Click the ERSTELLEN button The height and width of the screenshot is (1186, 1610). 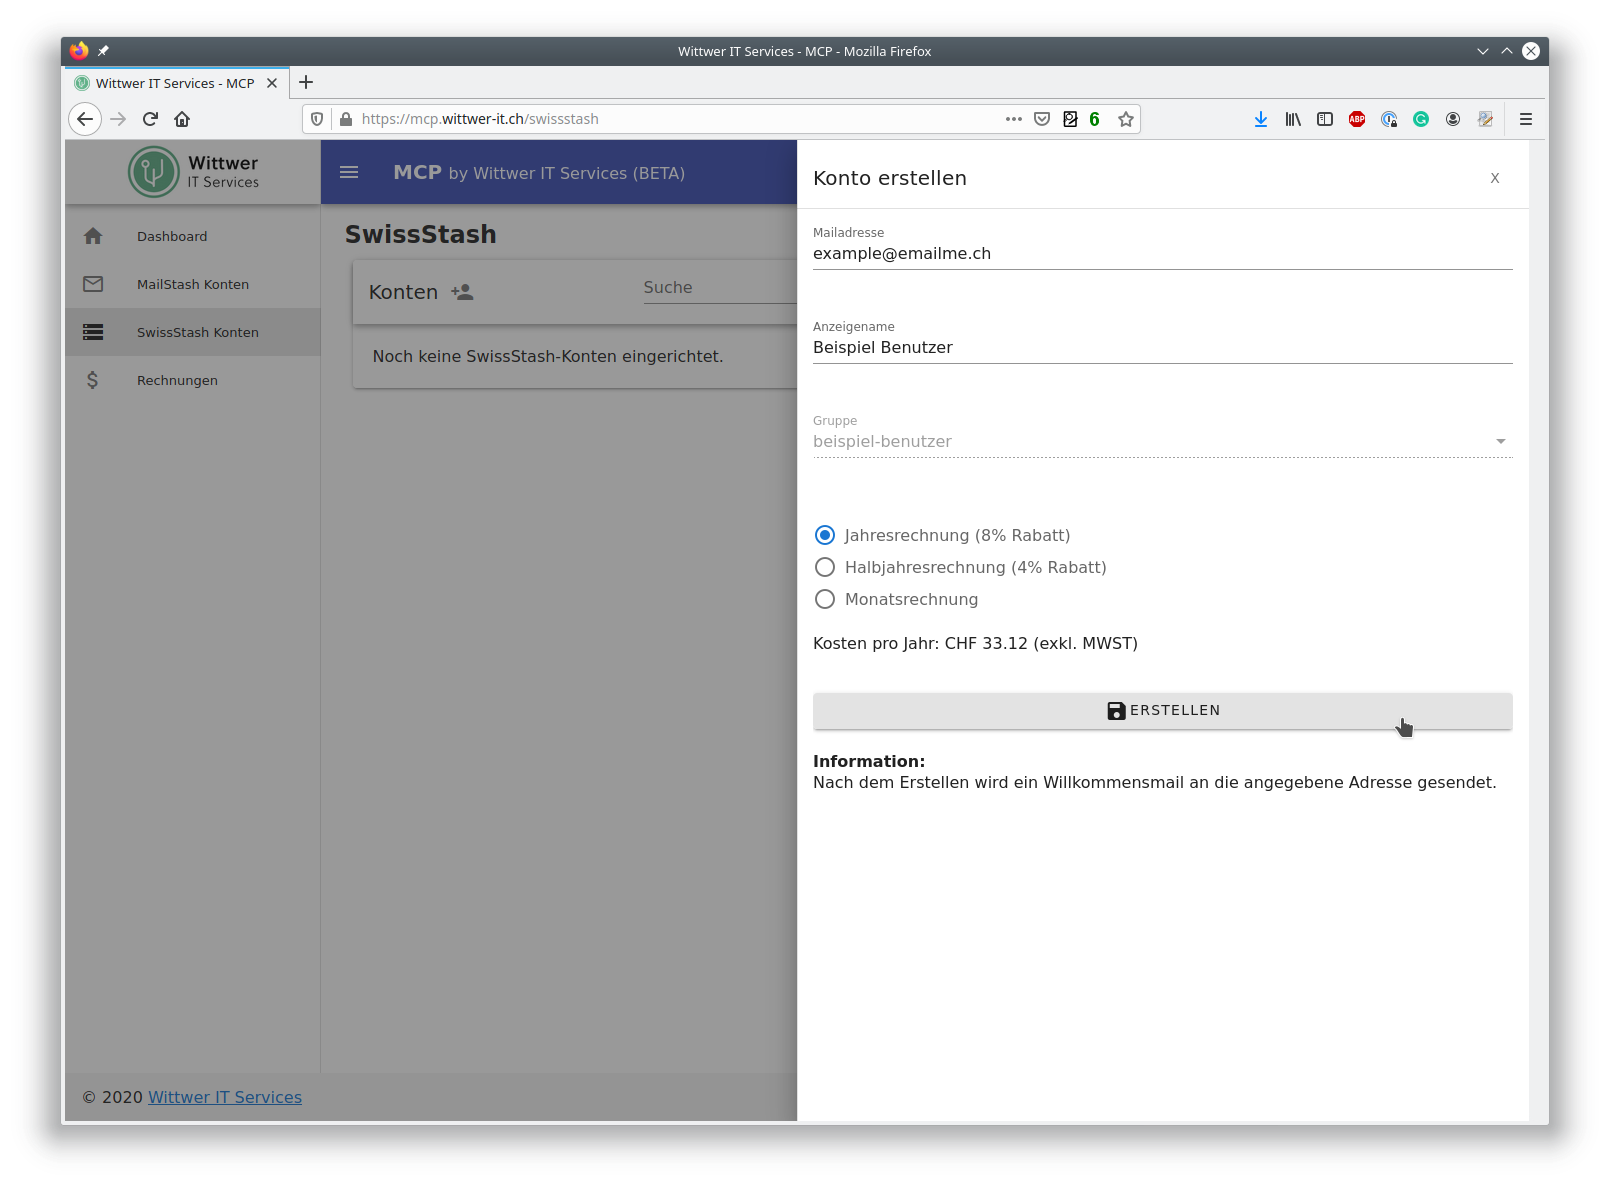click(x=1162, y=710)
